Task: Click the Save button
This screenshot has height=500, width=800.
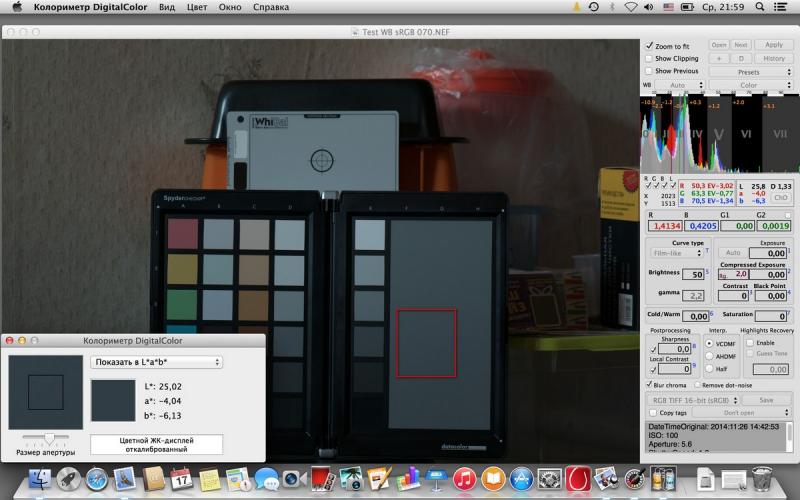Action: pyautogui.click(x=766, y=400)
